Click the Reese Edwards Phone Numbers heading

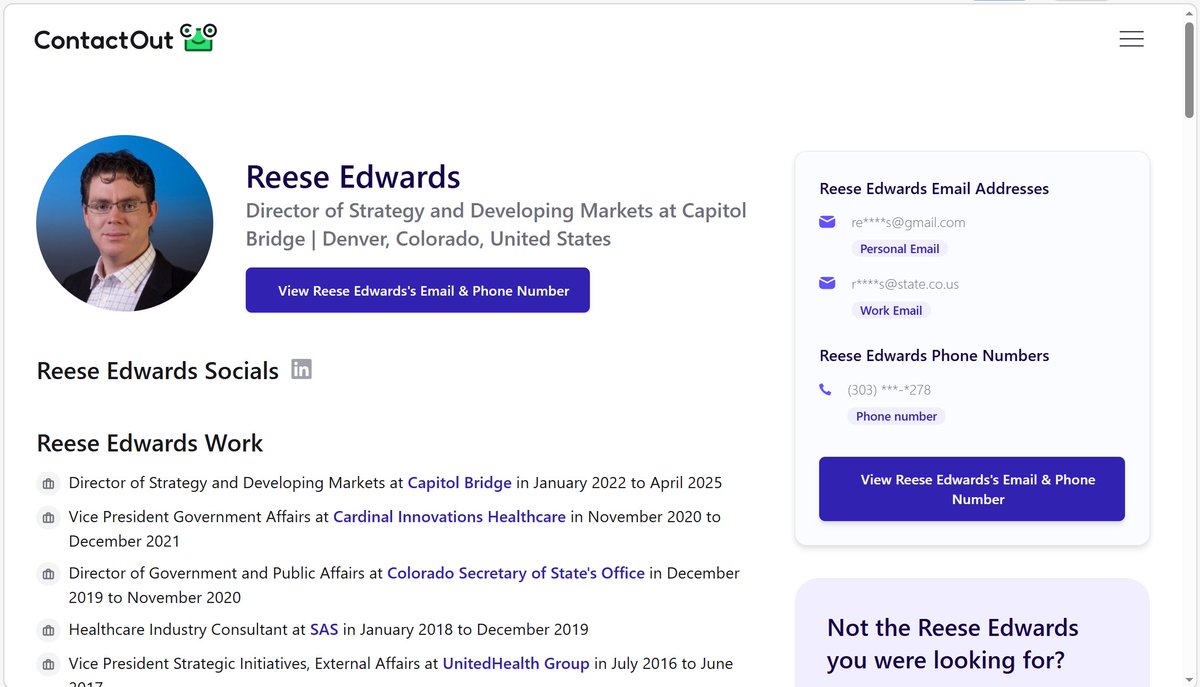click(934, 356)
